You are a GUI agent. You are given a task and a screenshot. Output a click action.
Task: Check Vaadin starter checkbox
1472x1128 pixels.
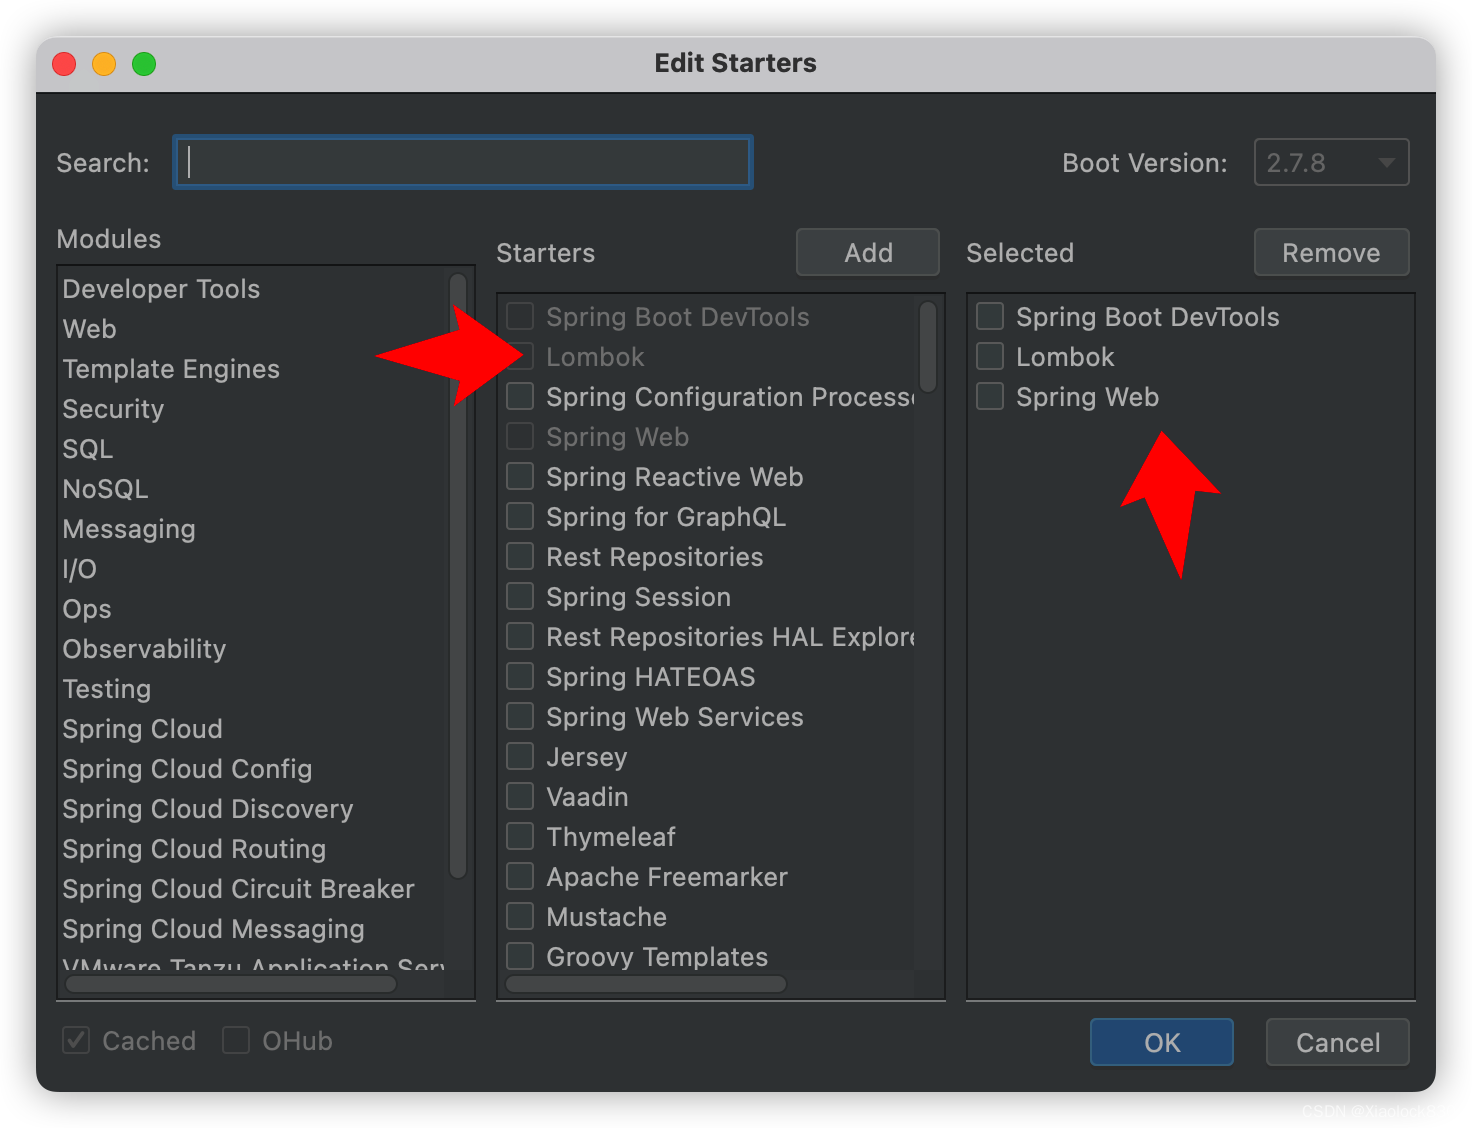pos(520,796)
